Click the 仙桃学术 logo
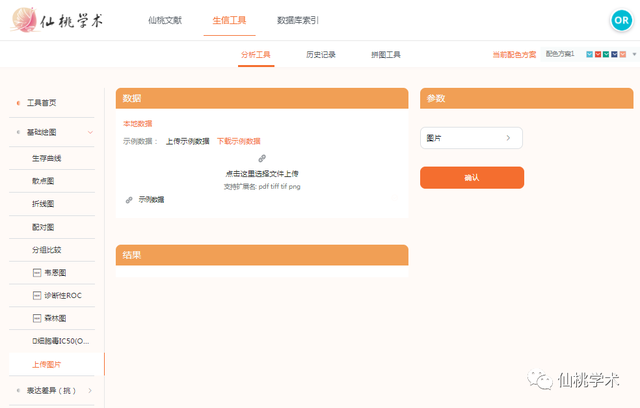This screenshot has height=408, width=640. point(57,20)
